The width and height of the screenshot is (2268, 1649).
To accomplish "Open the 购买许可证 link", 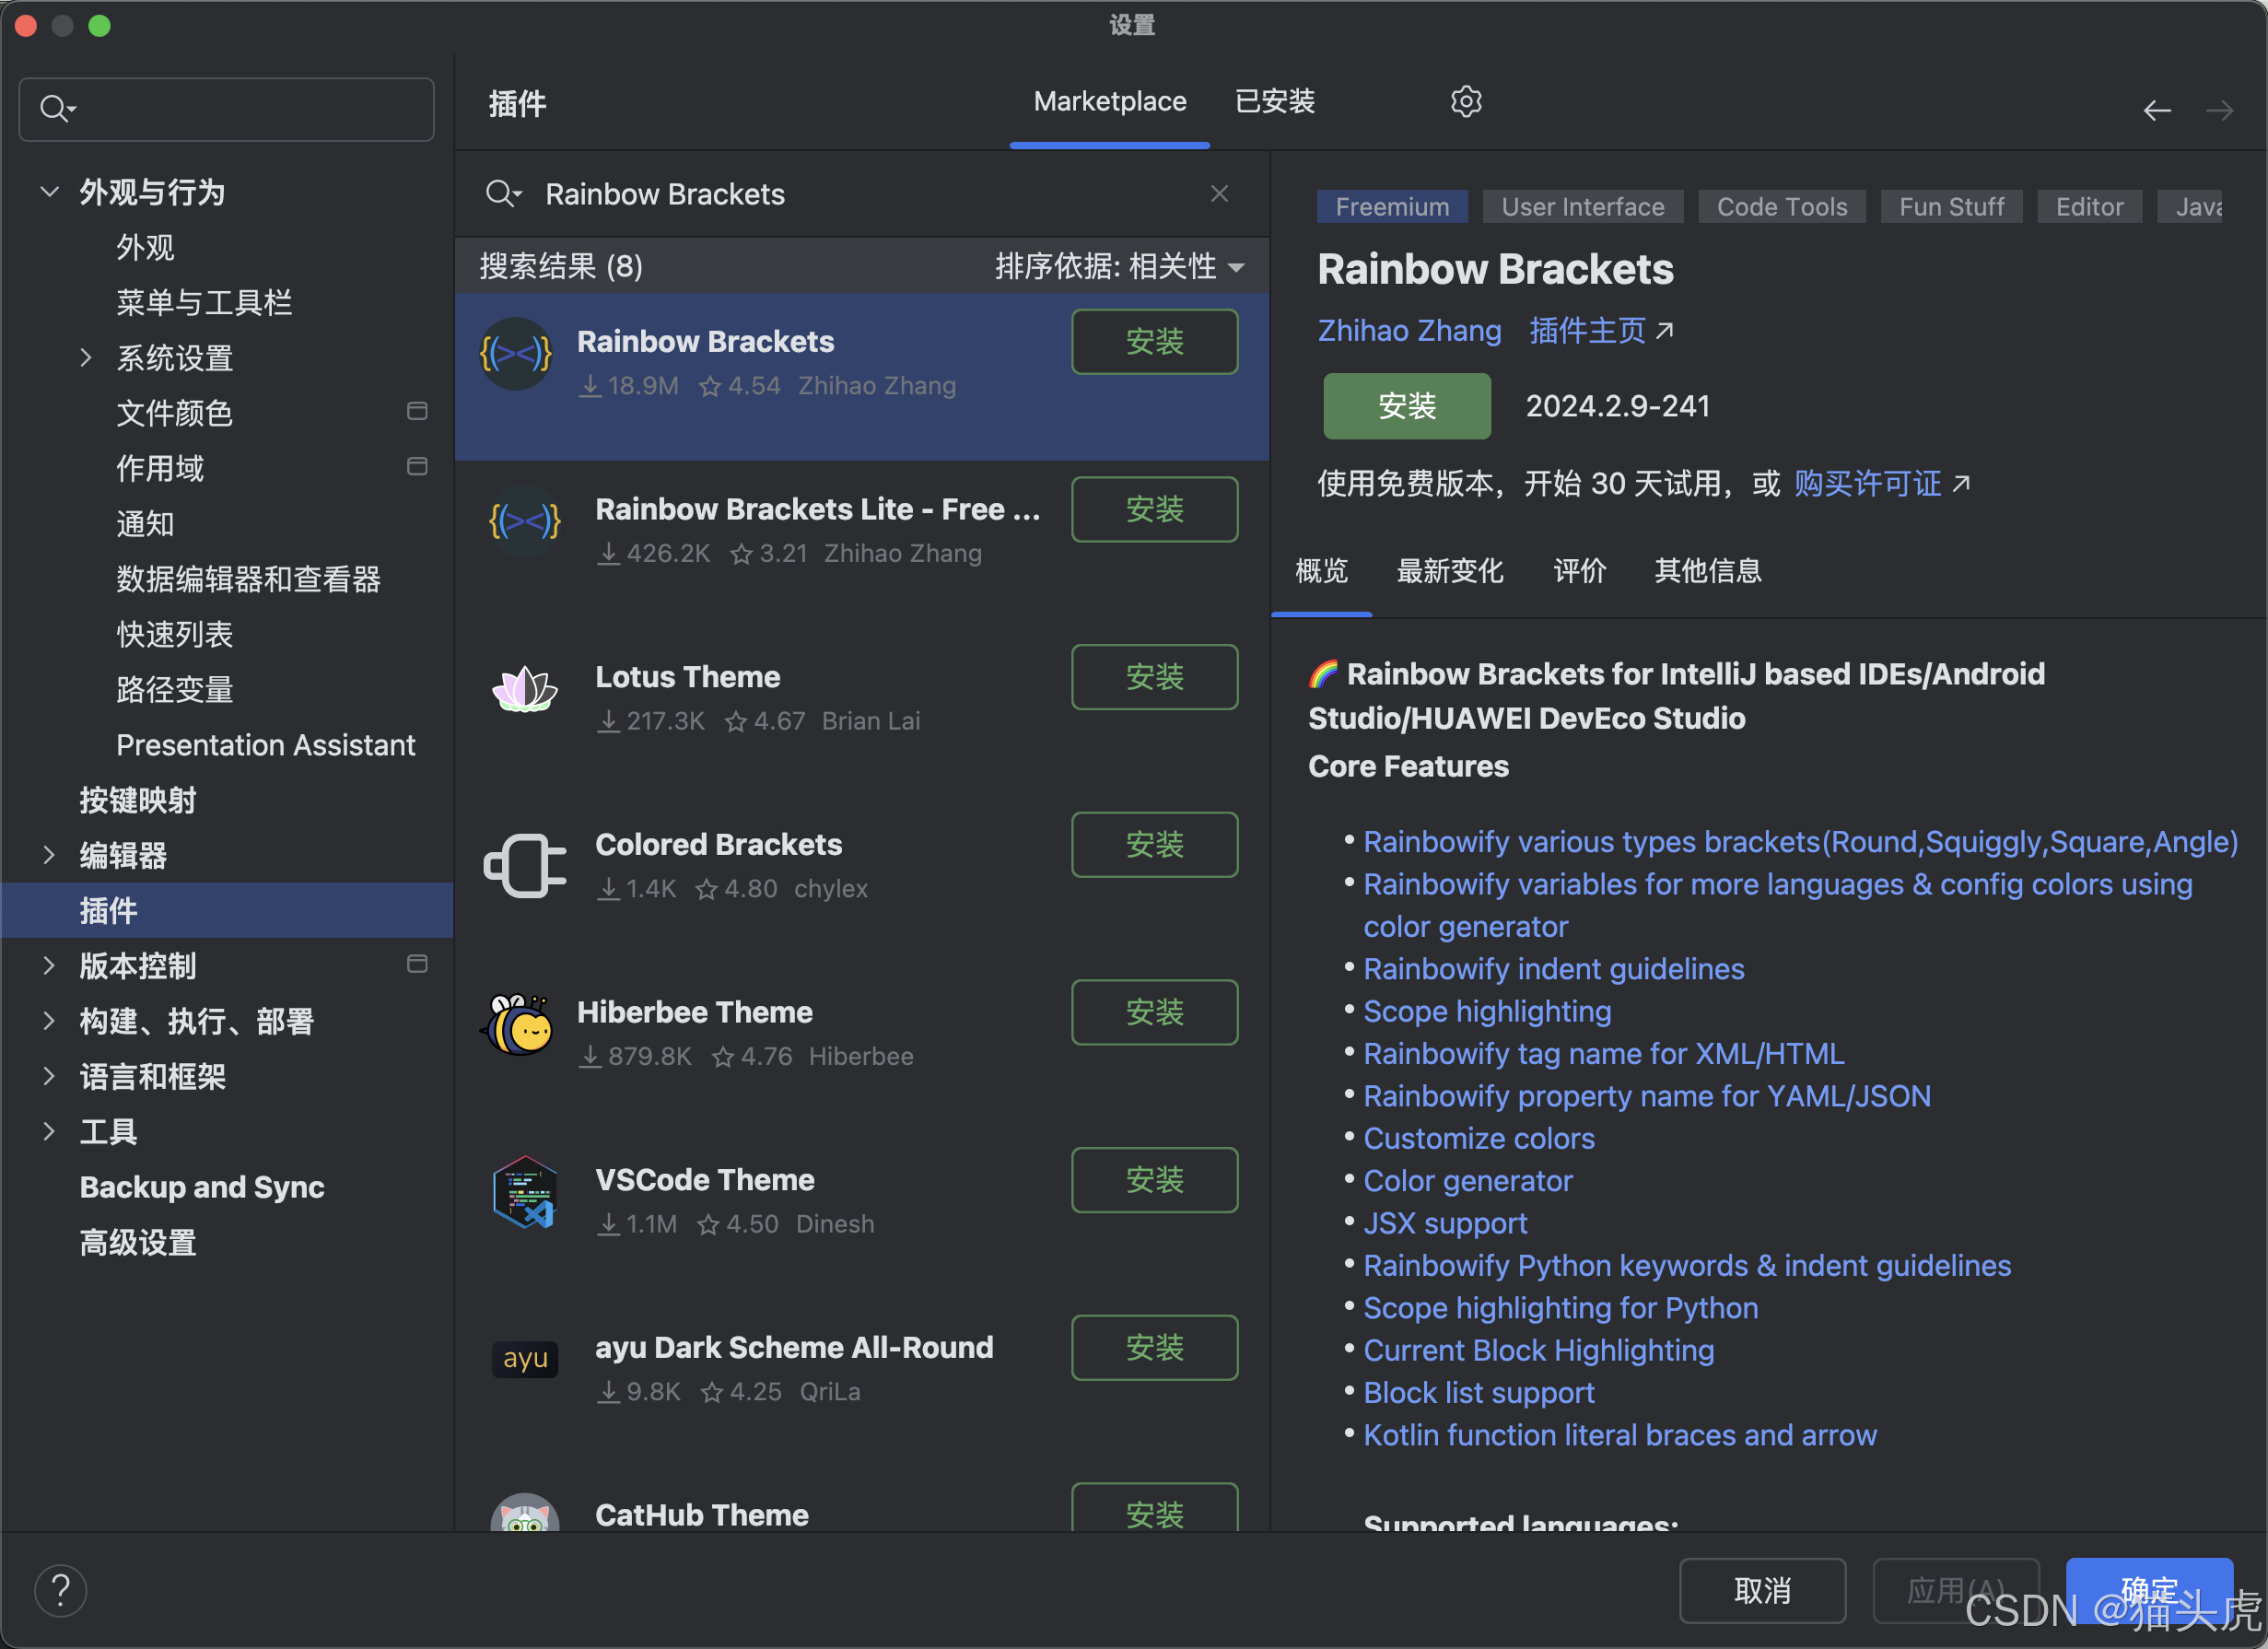I will [1867, 484].
